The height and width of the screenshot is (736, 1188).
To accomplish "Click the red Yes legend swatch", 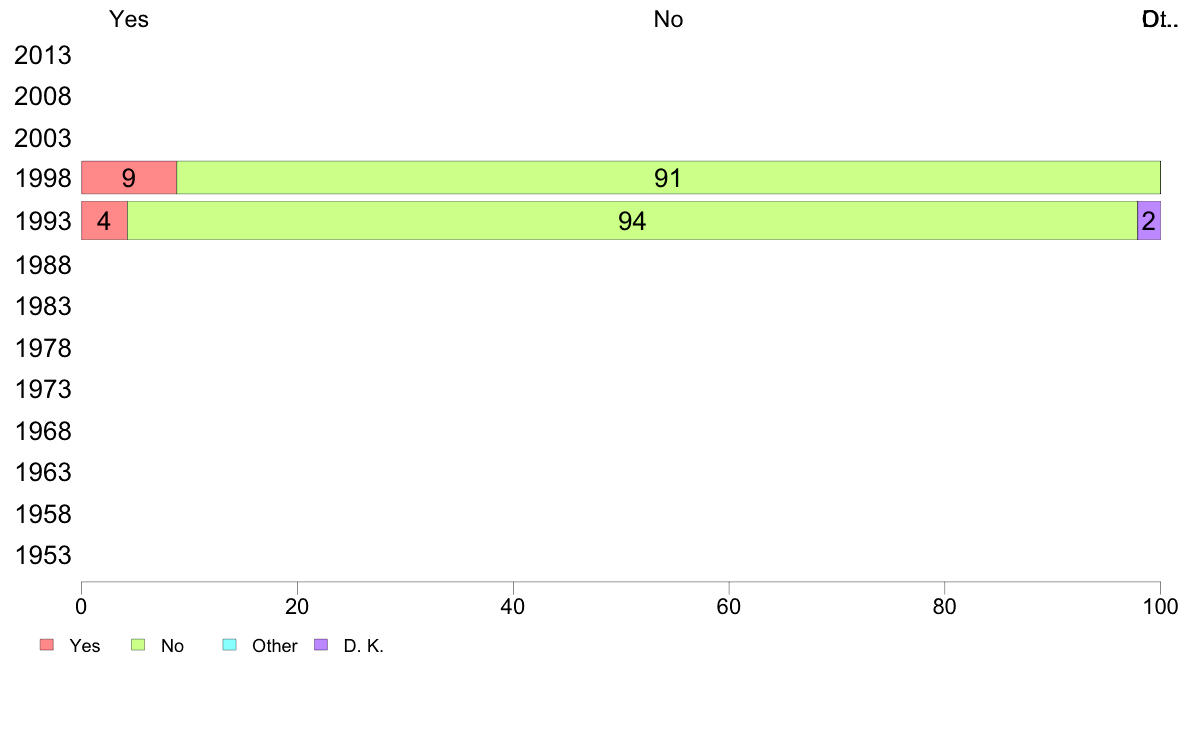I will coord(47,644).
